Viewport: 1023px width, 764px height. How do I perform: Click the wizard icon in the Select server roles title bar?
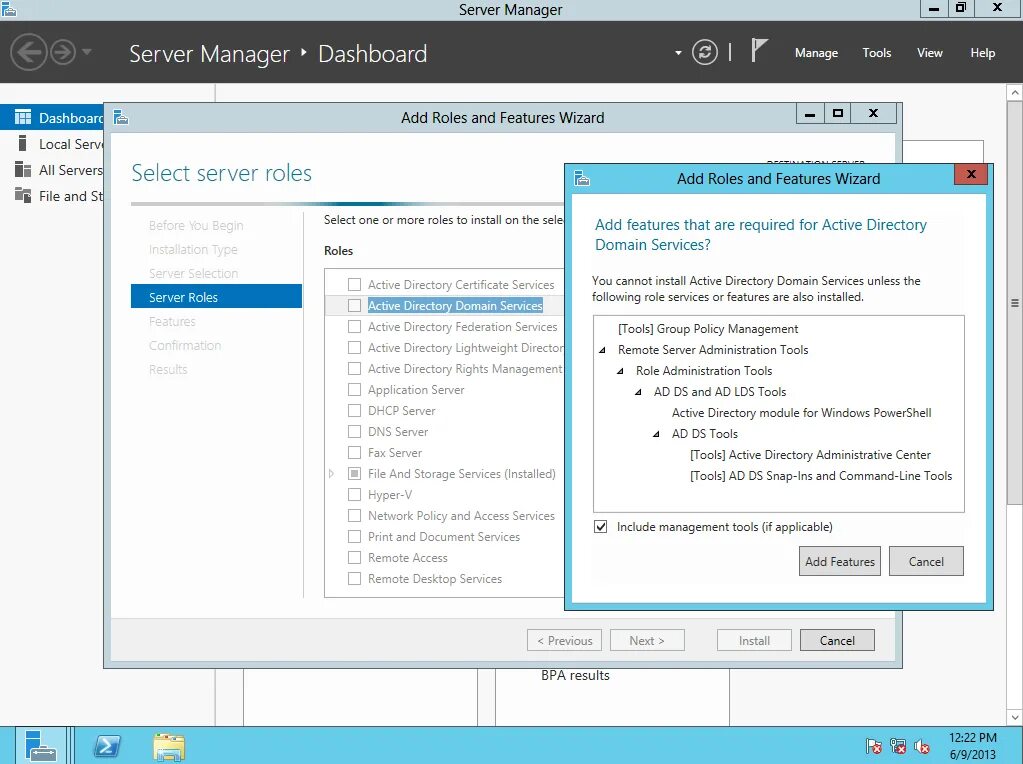click(x=121, y=117)
